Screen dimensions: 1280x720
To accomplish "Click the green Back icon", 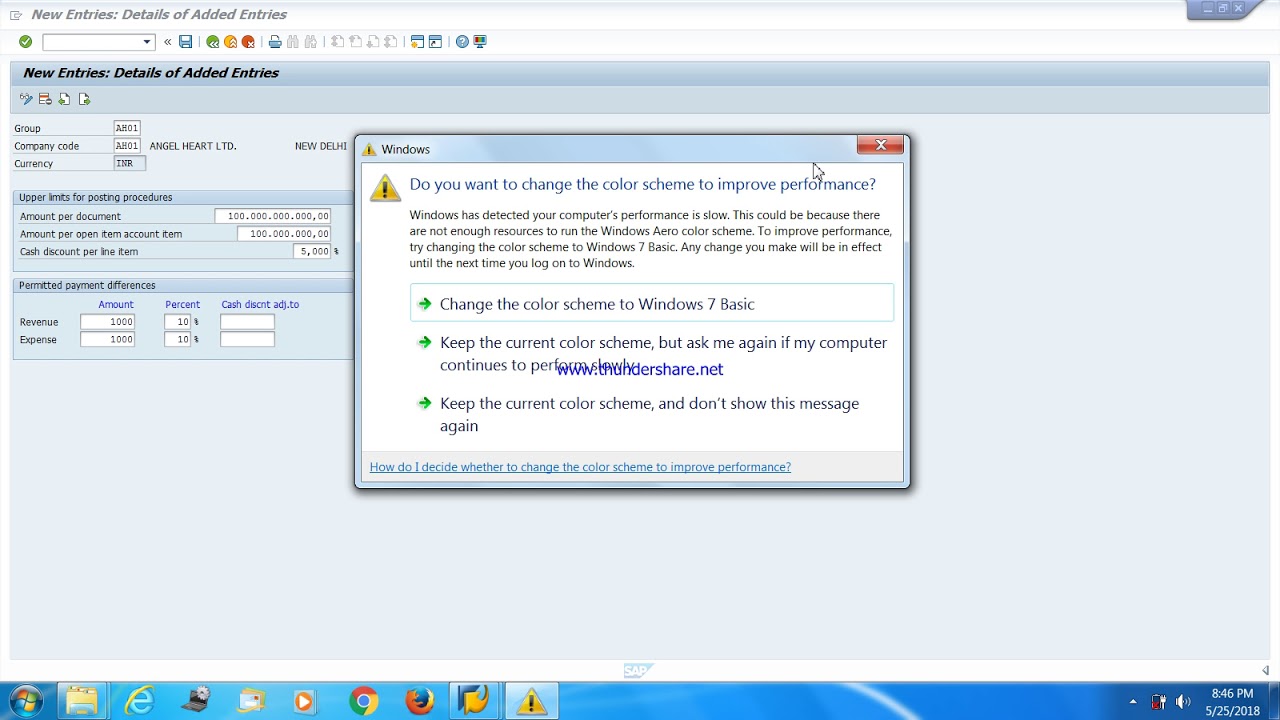I will (212, 42).
